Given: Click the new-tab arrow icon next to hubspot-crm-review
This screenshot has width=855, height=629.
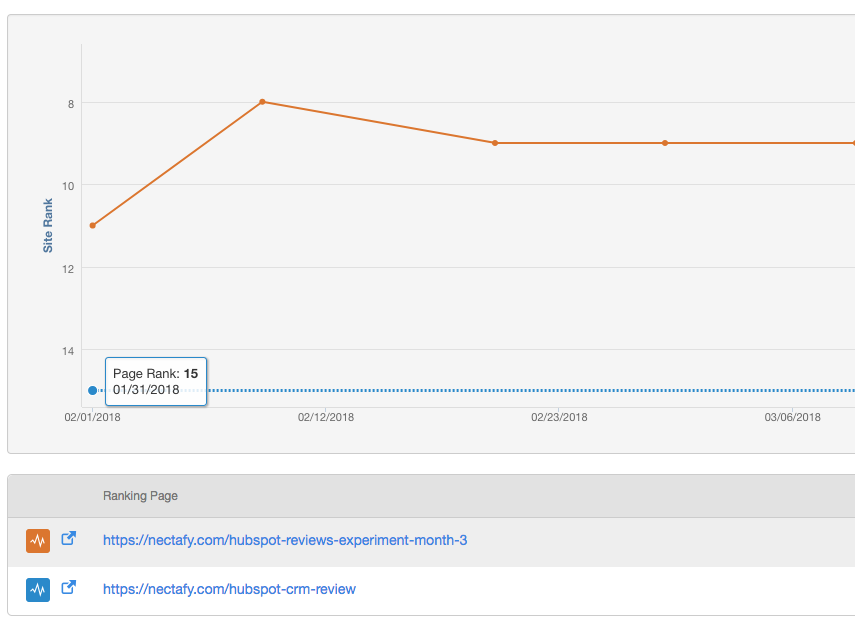Looking at the screenshot, I should click(68, 589).
